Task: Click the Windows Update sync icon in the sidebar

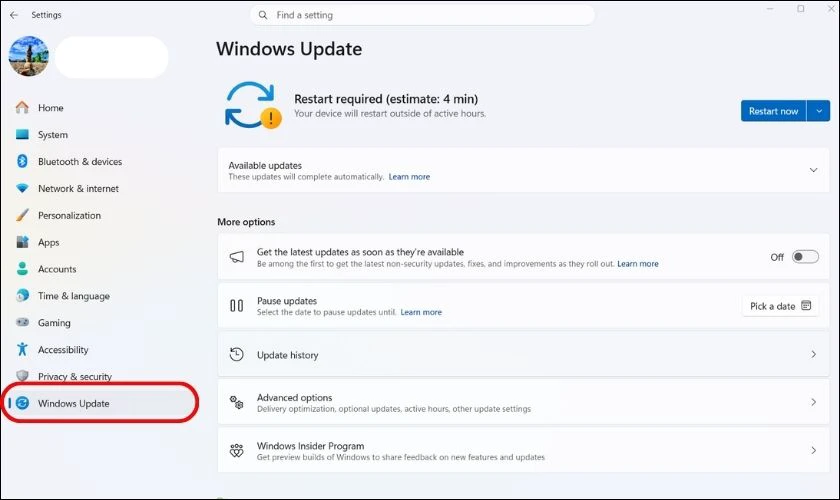Action: [22, 403]
